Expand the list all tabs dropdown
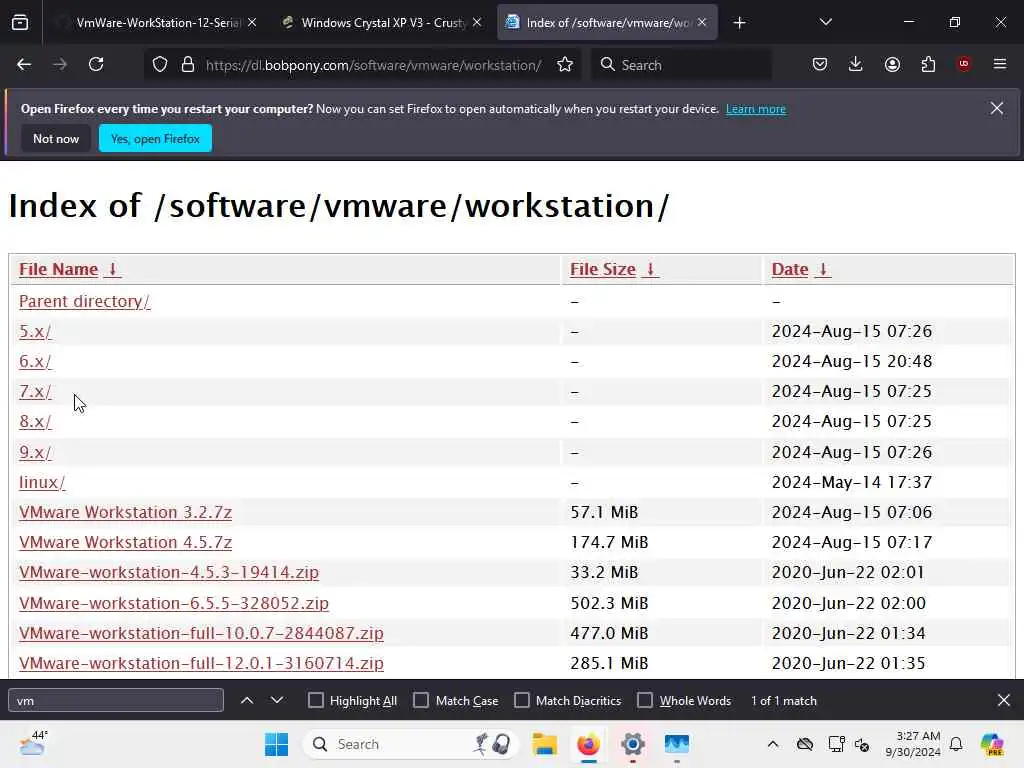1024x768 pixels. click(825, 22)
